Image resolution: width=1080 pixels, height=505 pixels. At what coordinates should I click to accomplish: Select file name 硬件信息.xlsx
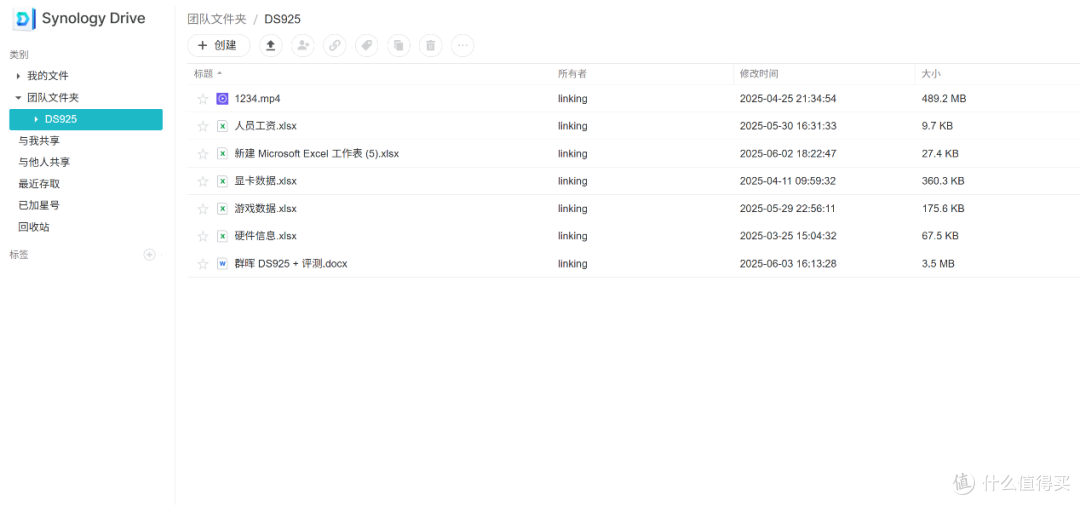[x=266, y=236]
